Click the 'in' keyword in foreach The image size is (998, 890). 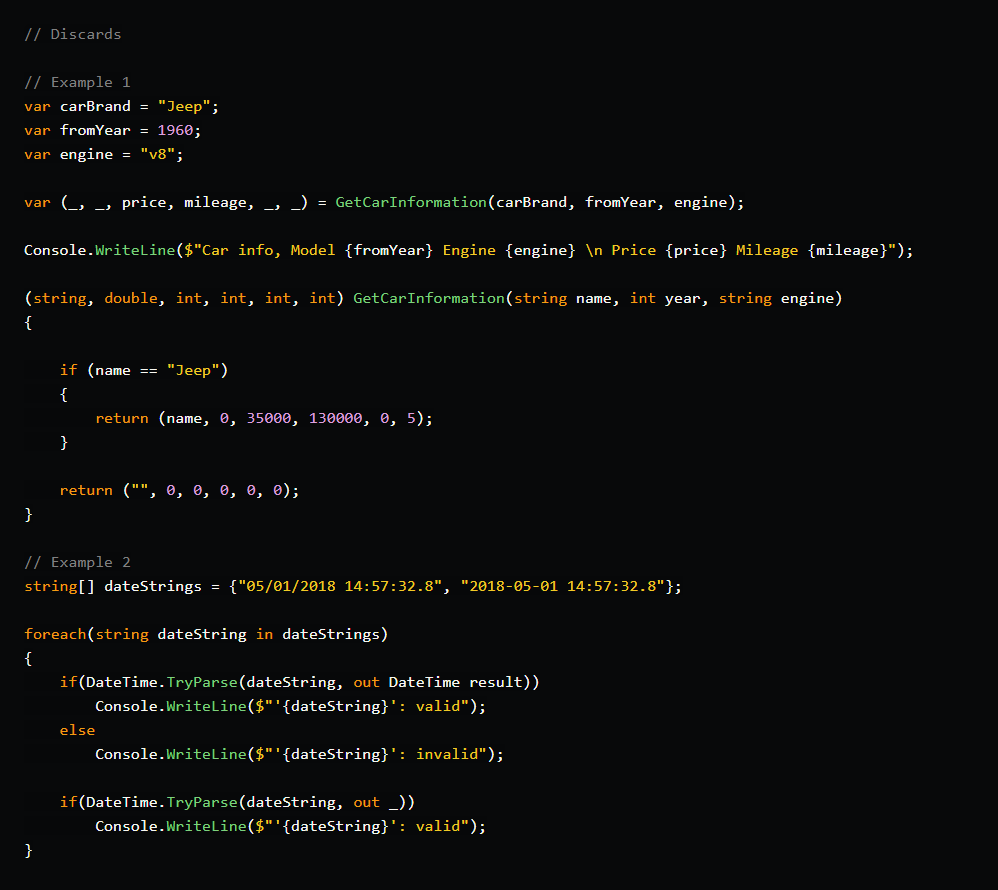tap(264, 634)
